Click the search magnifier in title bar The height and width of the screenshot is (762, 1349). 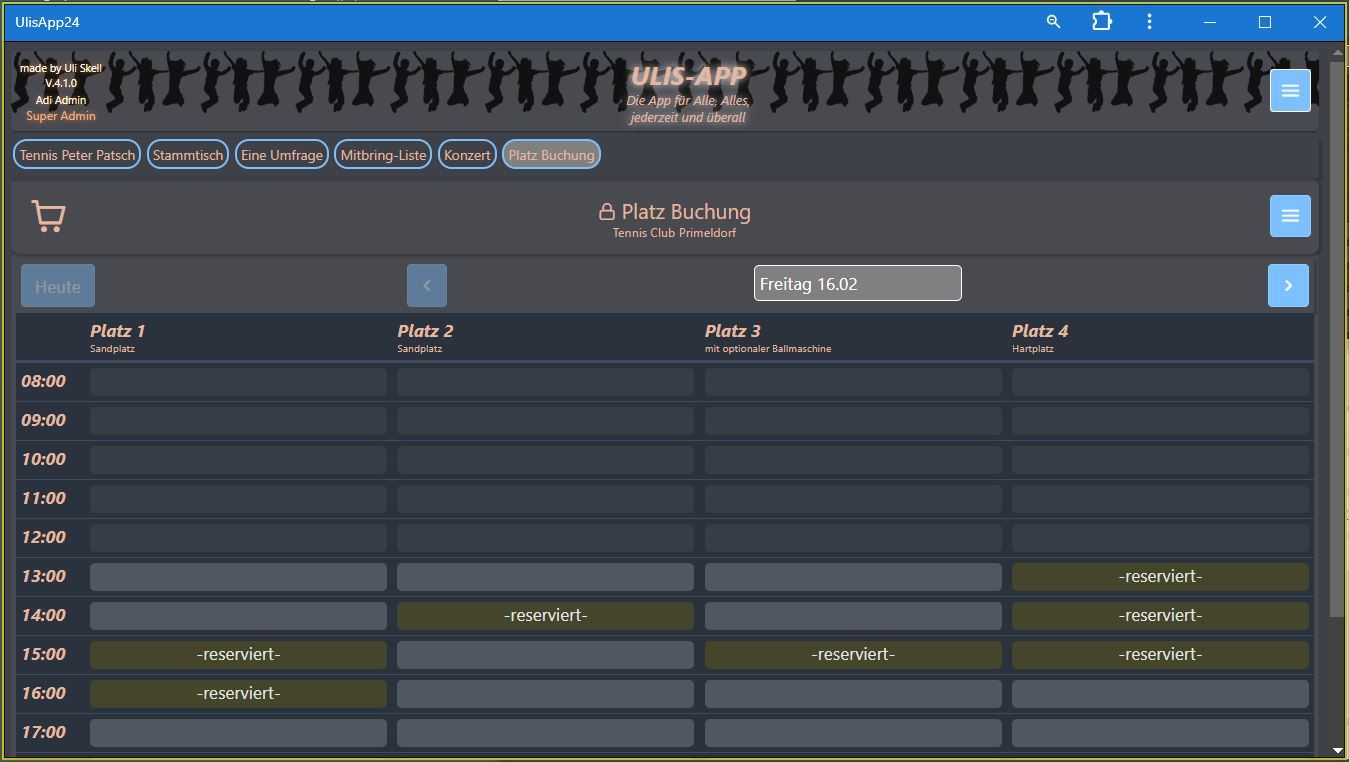click(1053, 21)
